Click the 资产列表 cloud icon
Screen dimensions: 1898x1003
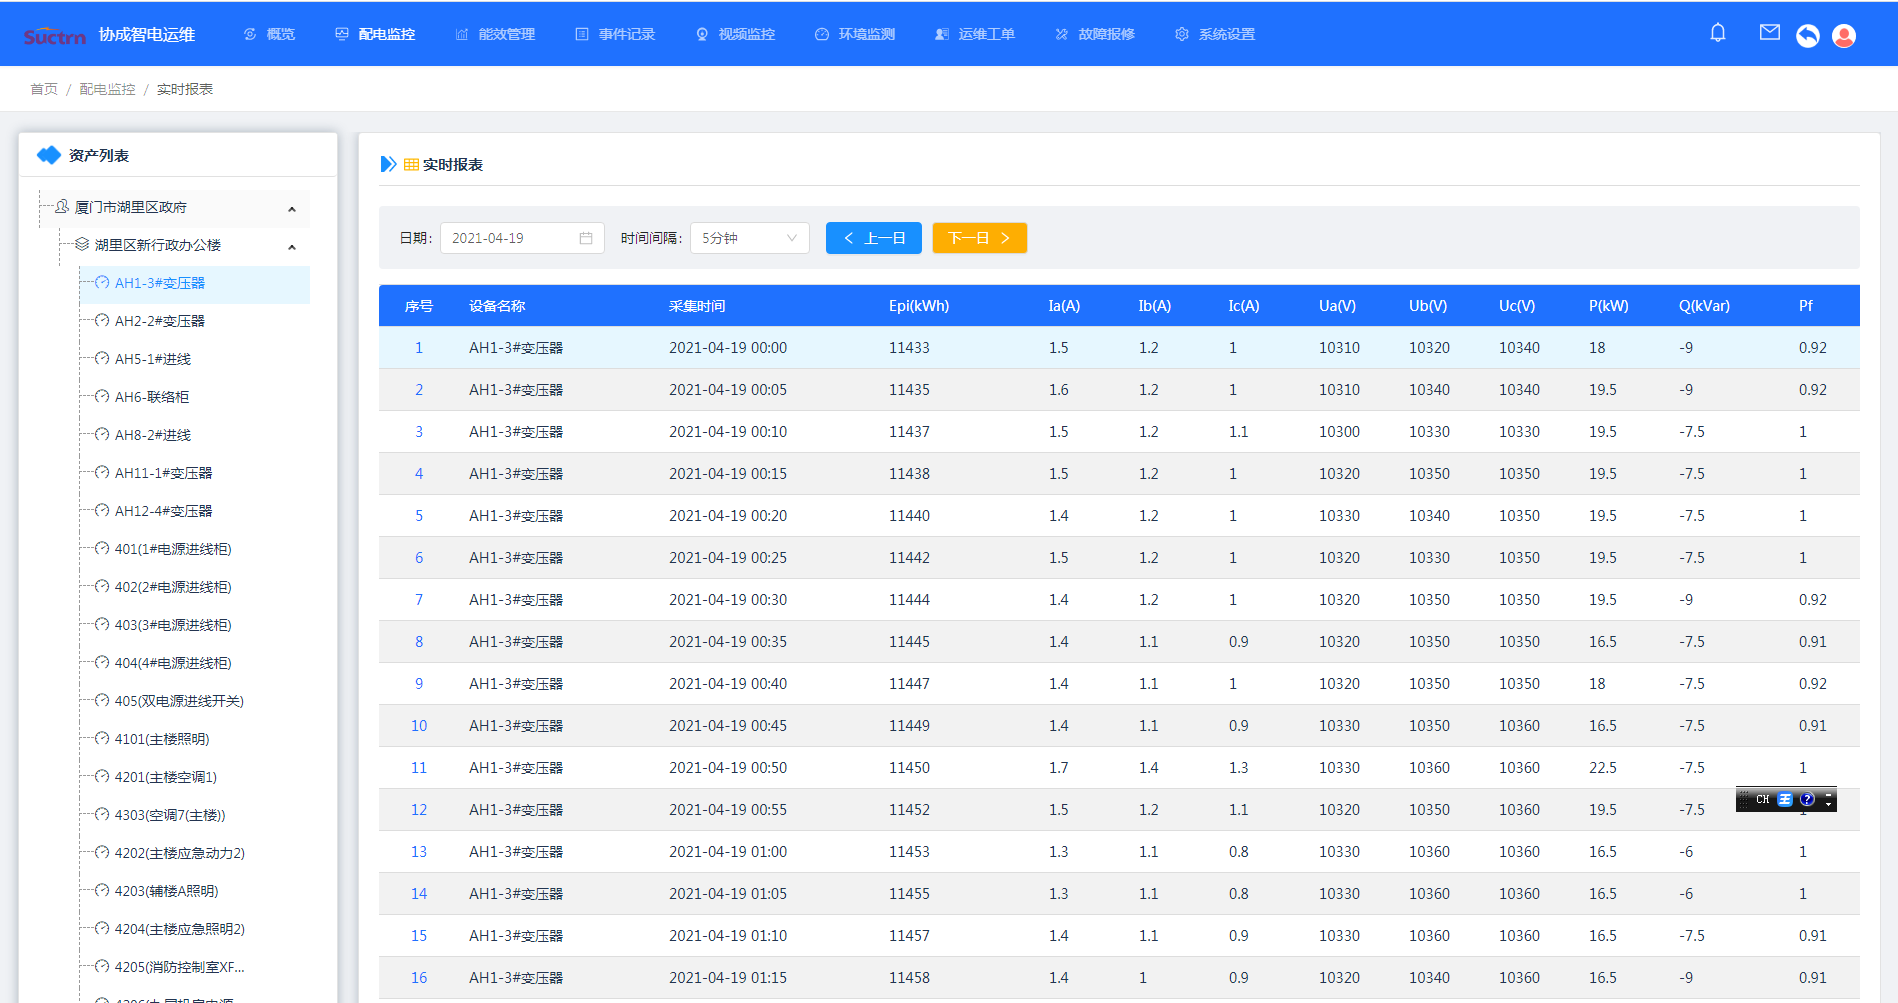point(48,155)
